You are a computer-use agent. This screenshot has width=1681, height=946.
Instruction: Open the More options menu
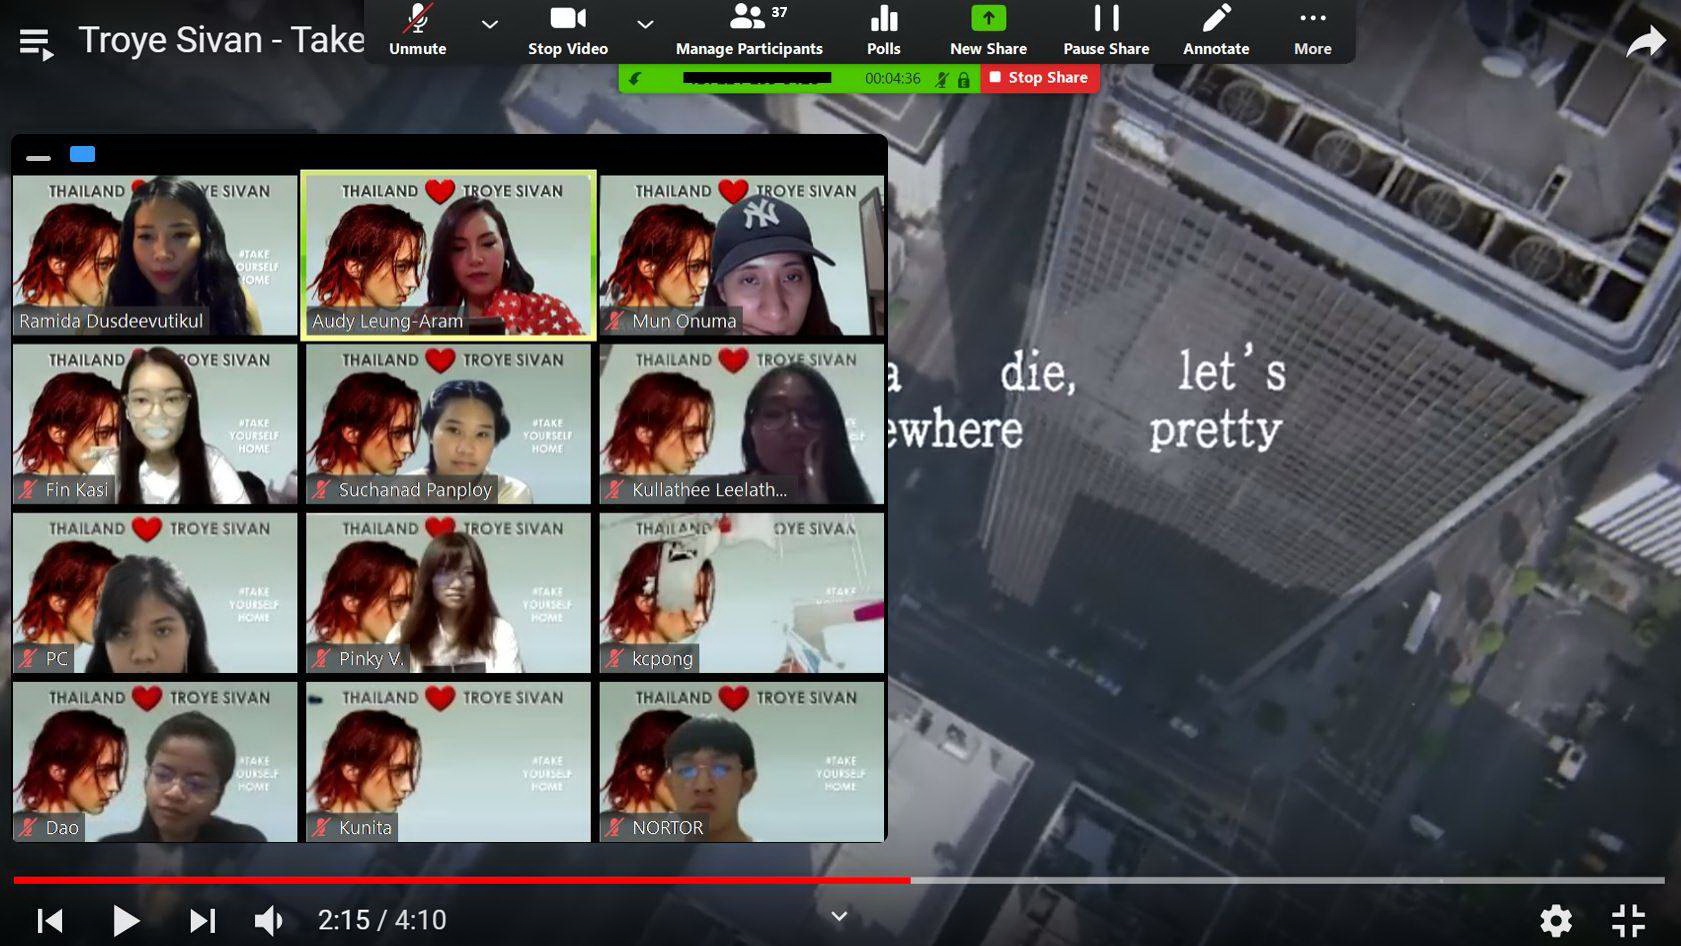1312,31
